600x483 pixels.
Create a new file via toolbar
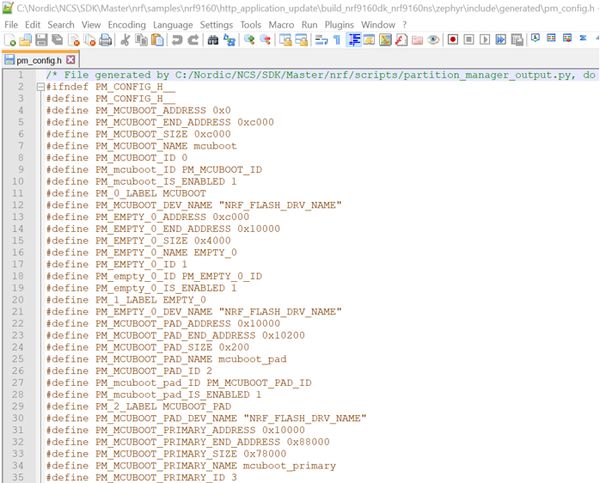click(x=10, y=40)
